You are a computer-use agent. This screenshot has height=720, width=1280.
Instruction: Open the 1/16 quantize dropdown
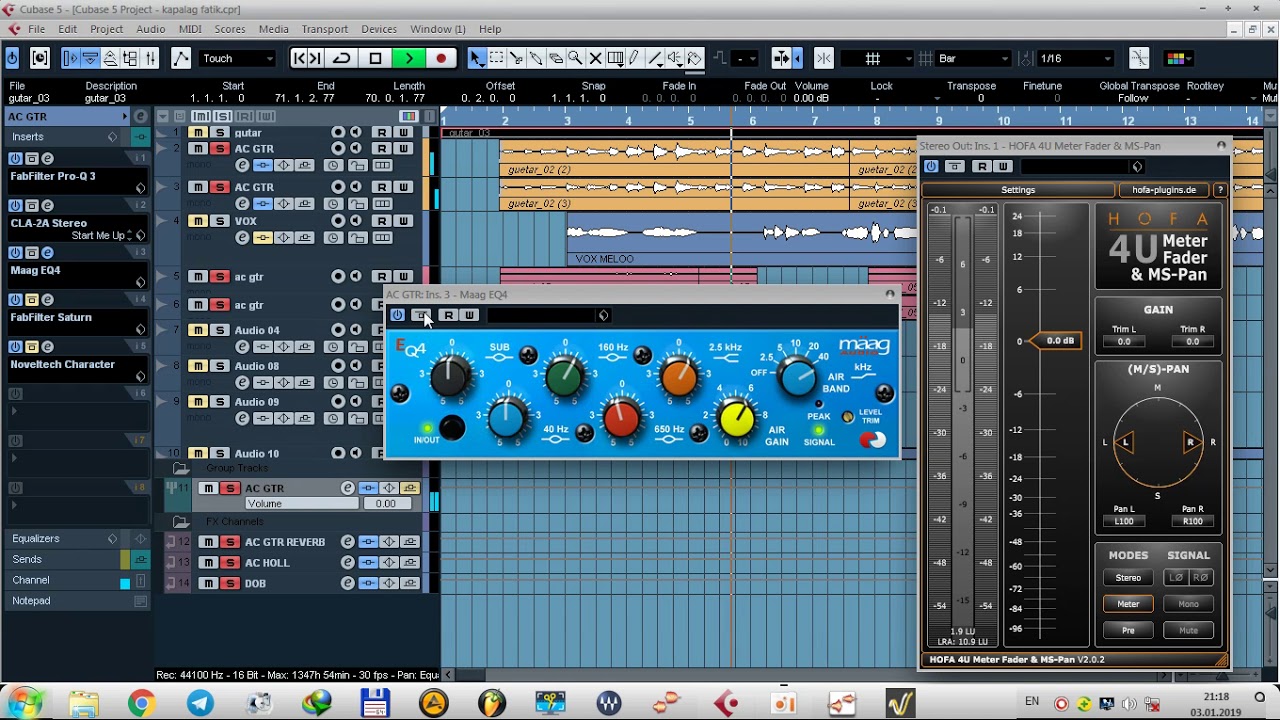pos(1076,58)
